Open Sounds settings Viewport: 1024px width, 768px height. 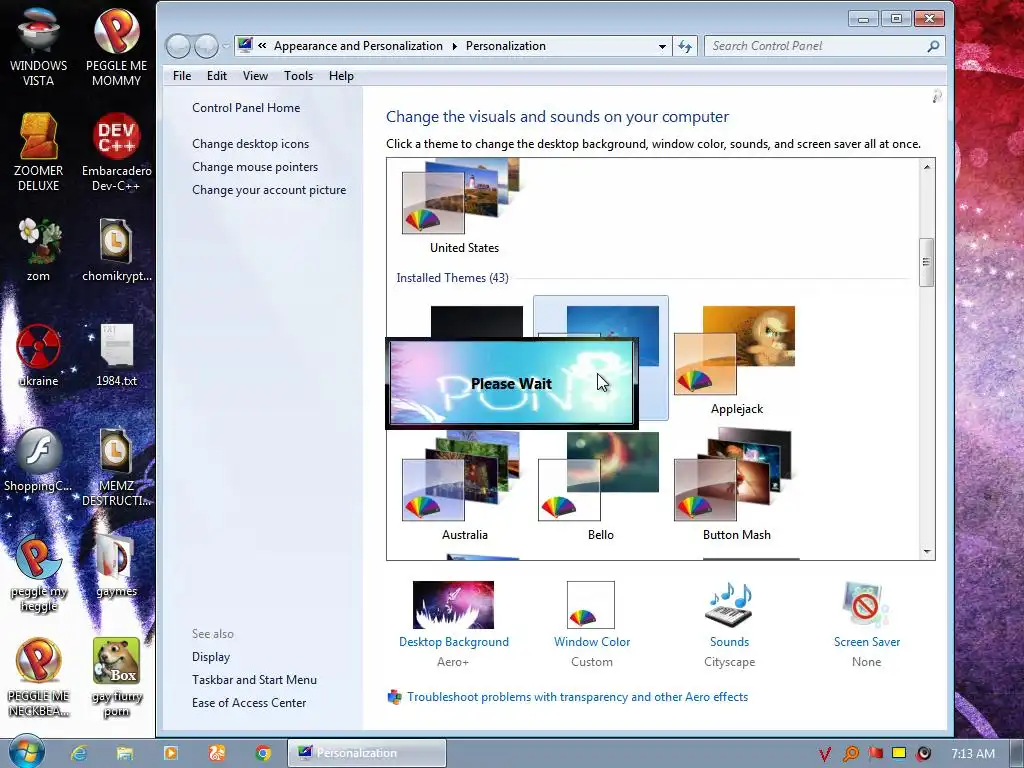729,624
